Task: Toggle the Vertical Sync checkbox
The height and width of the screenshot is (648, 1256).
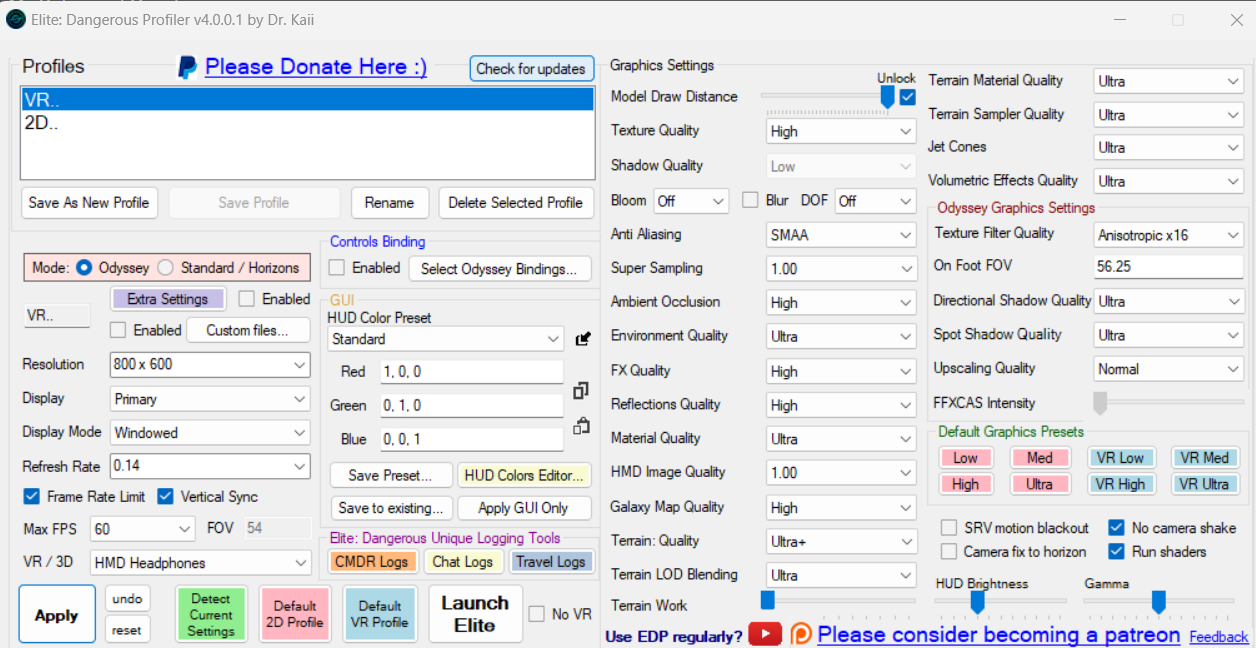Action: [165, 496]
